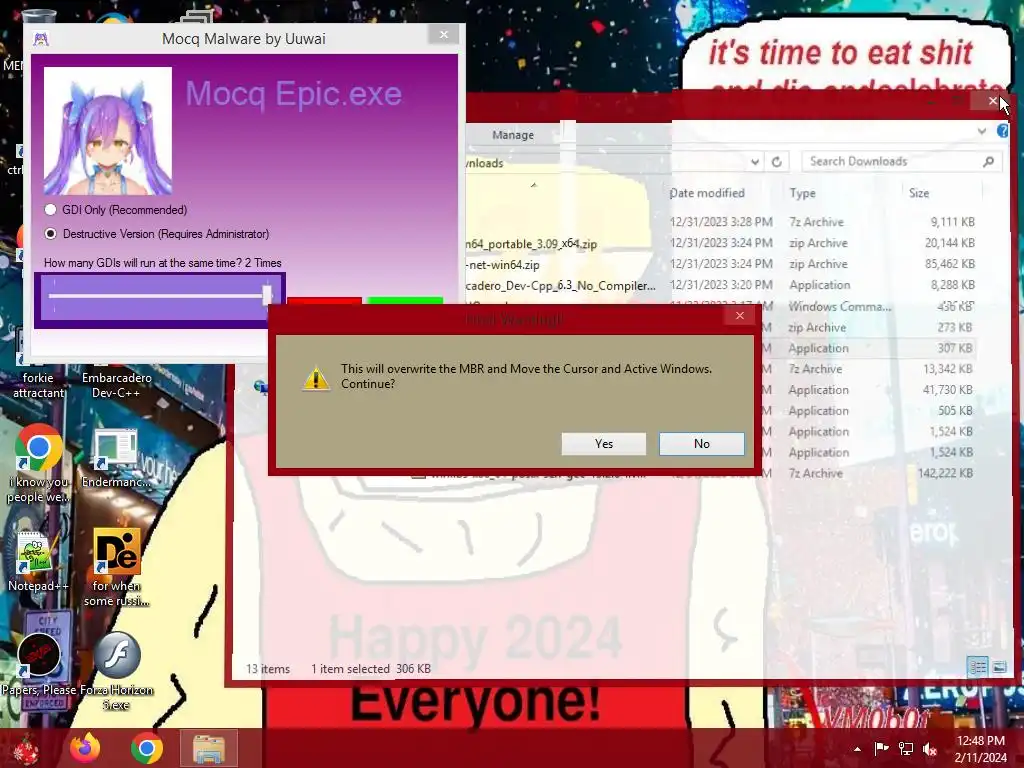Screen dimensions: 1024x768
Task: Click the Start button on taskbar
Action: [26, 748]
